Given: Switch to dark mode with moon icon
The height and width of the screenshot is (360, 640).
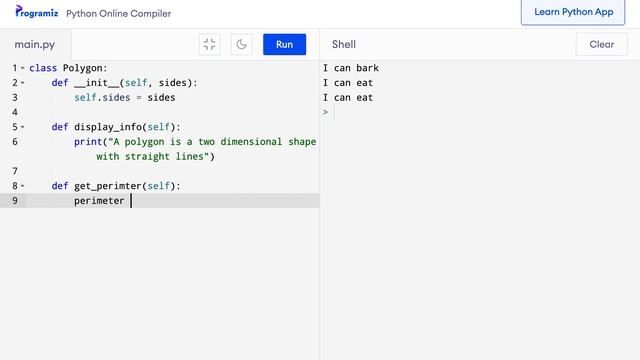Looking at the screenshot, I should (242, 44).
